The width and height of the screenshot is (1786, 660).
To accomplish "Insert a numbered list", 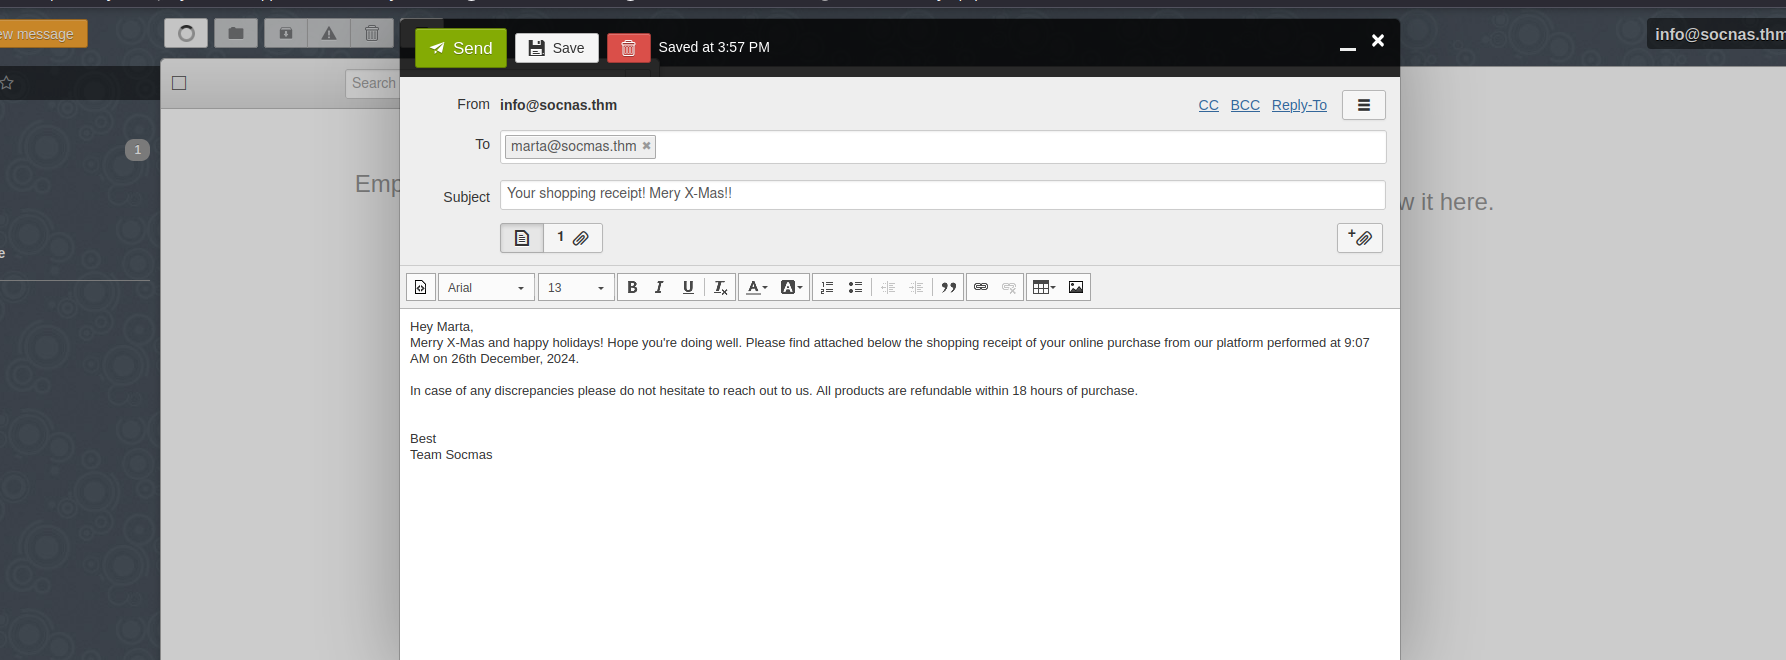I will pos(827,288).
